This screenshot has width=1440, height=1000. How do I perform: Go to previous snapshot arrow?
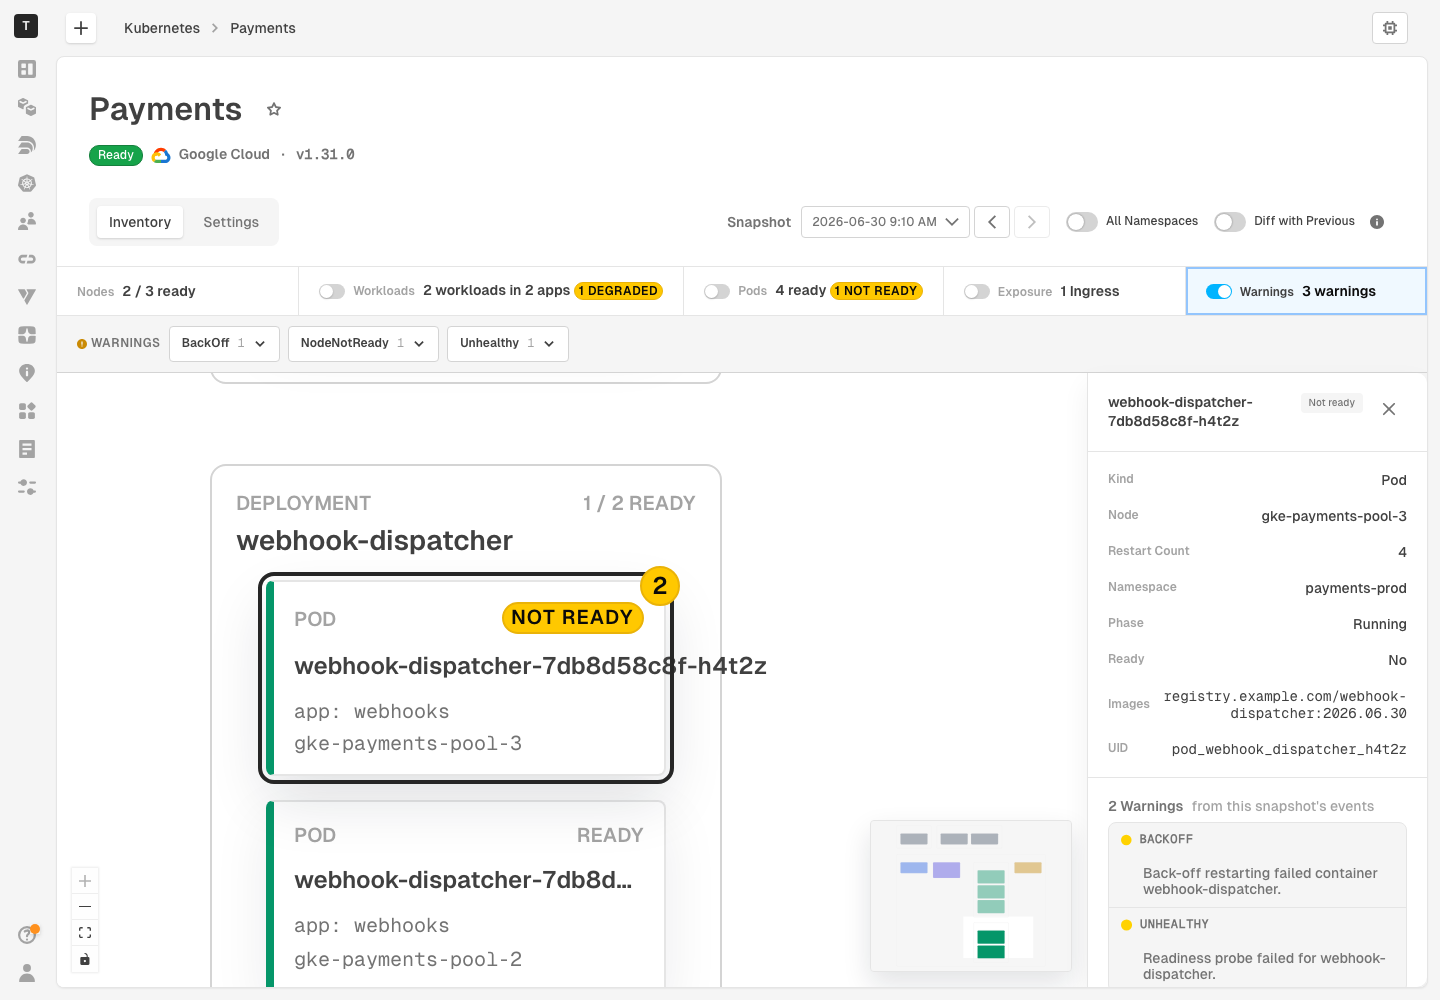pyautogui.click(x=992, y=222)
